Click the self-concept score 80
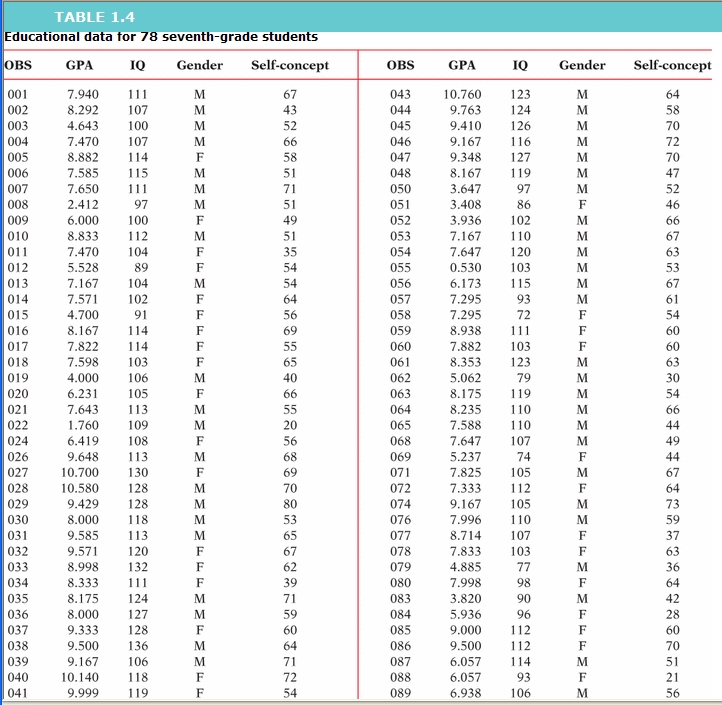This screenshot has width=722, height=705. coord(290,504)
